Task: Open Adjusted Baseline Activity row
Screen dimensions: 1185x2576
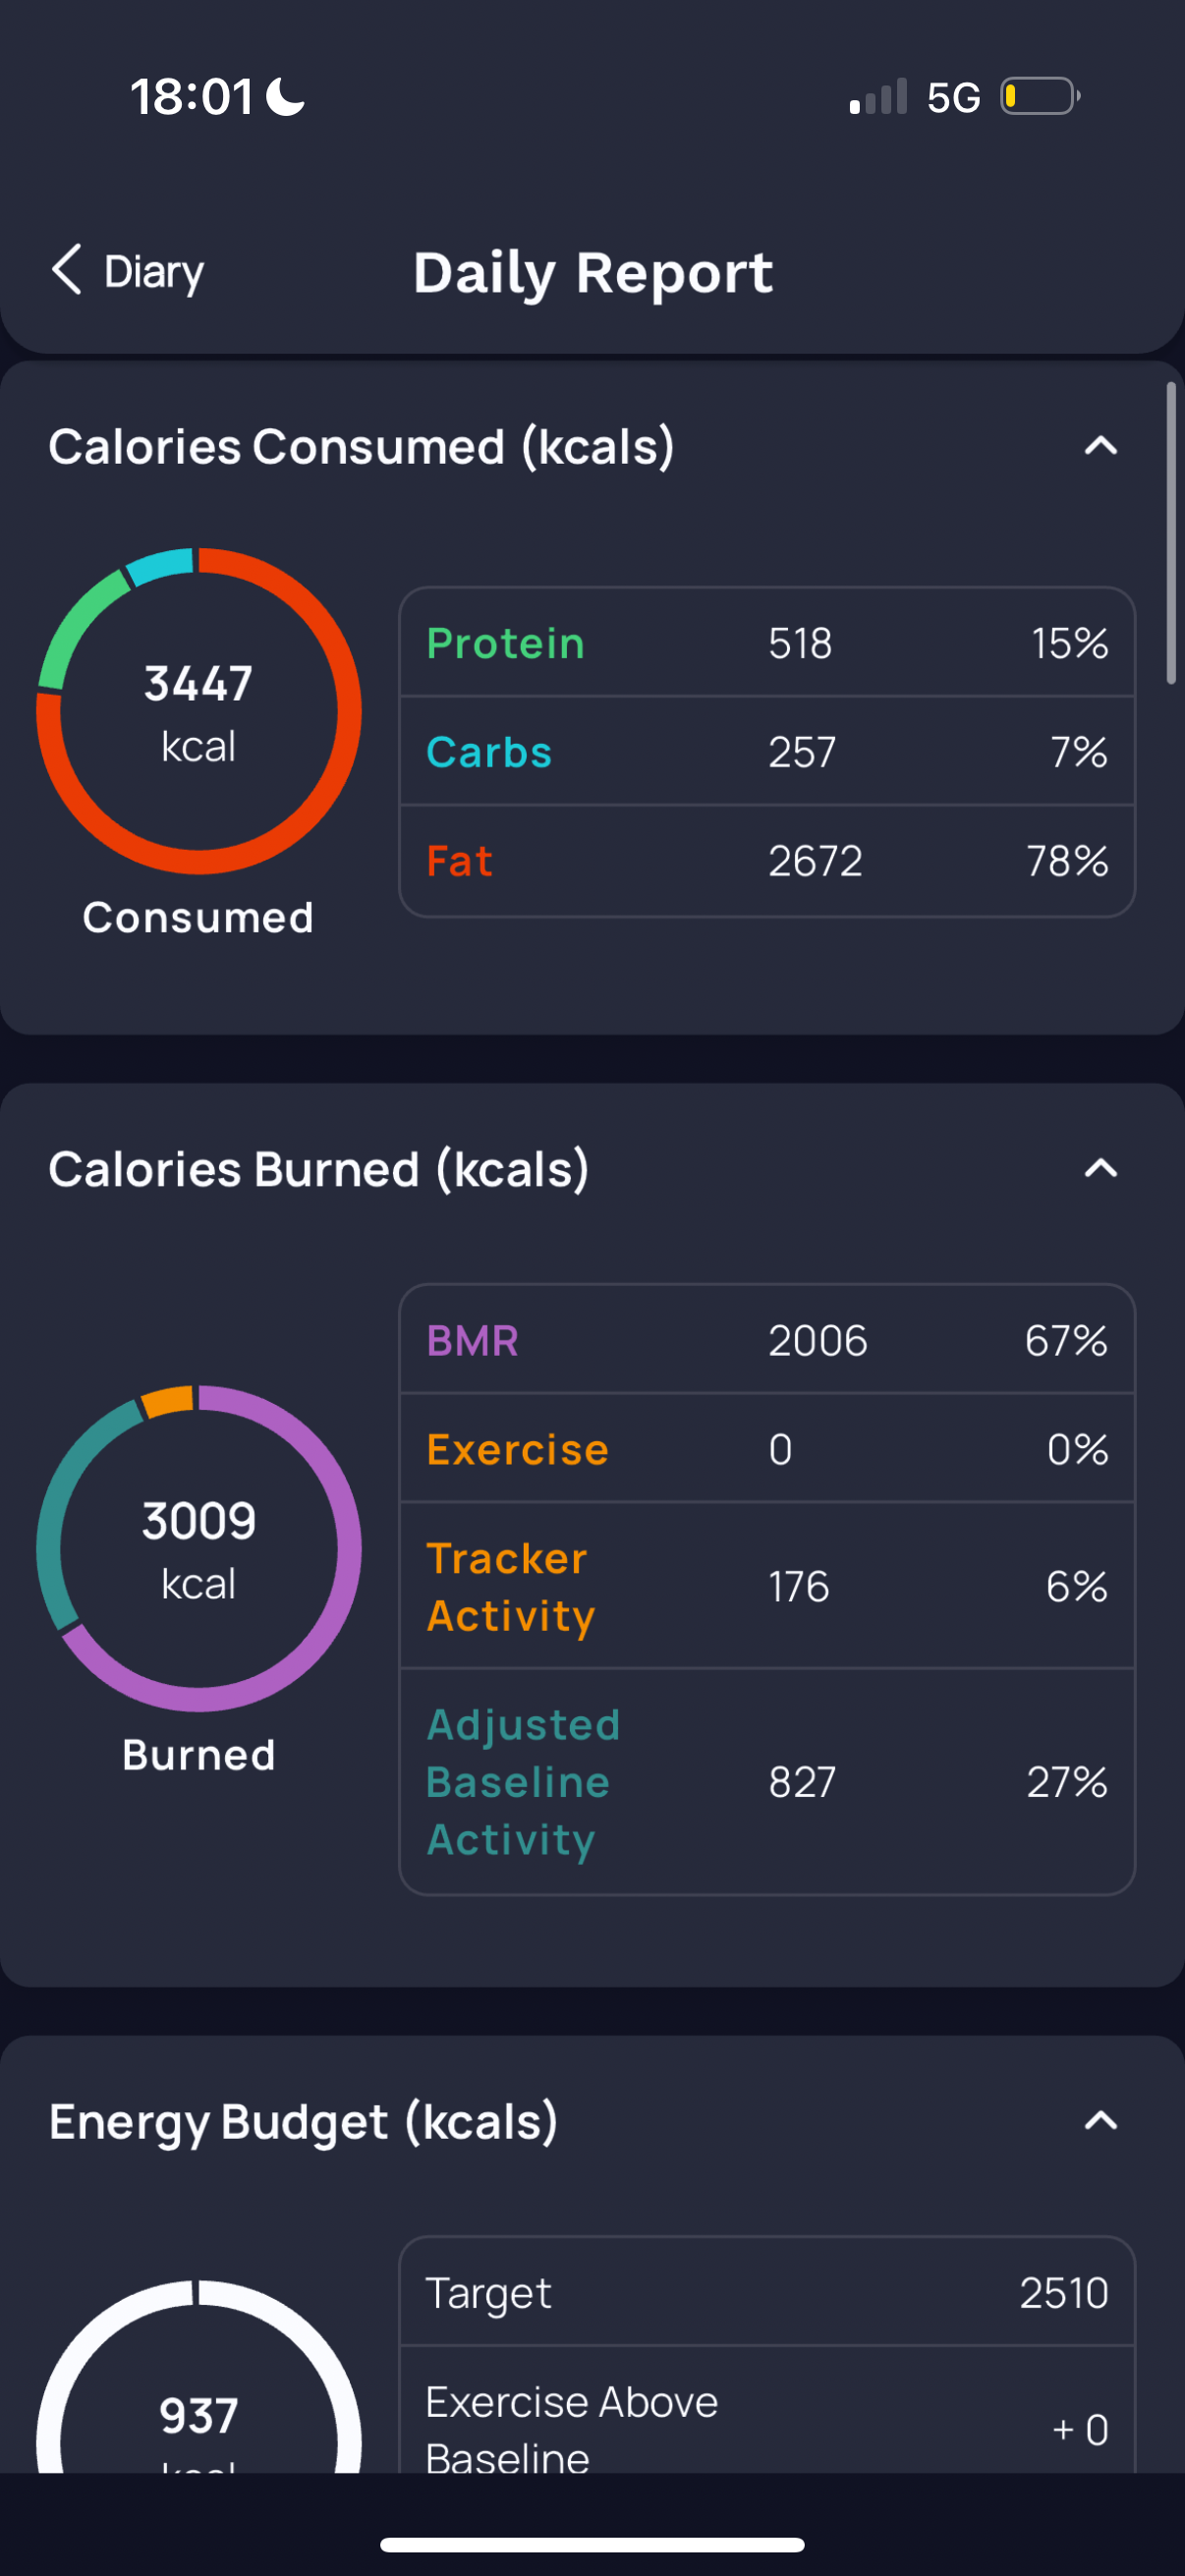Action: [x=767, y=1782]
